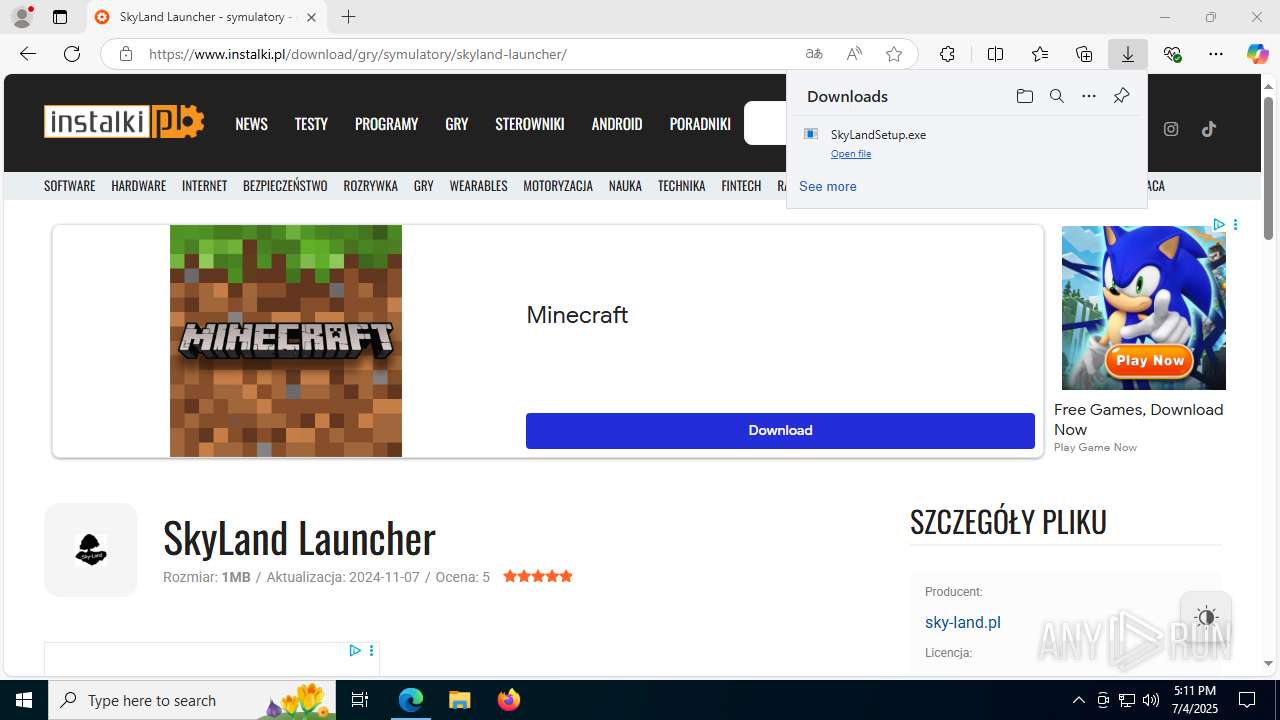Go to NAUKA category link

625,186
